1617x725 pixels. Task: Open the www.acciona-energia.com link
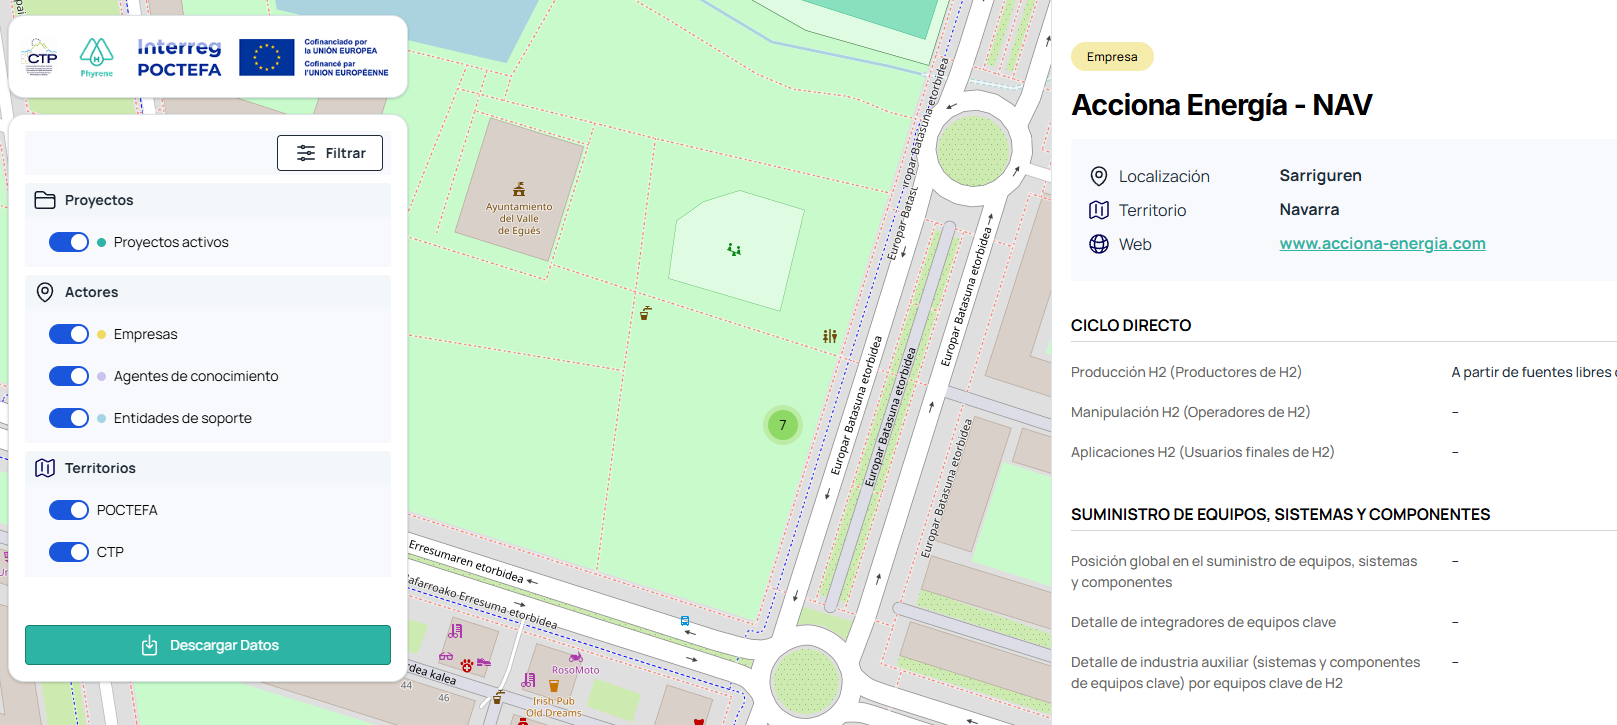tap(1382, 243)
